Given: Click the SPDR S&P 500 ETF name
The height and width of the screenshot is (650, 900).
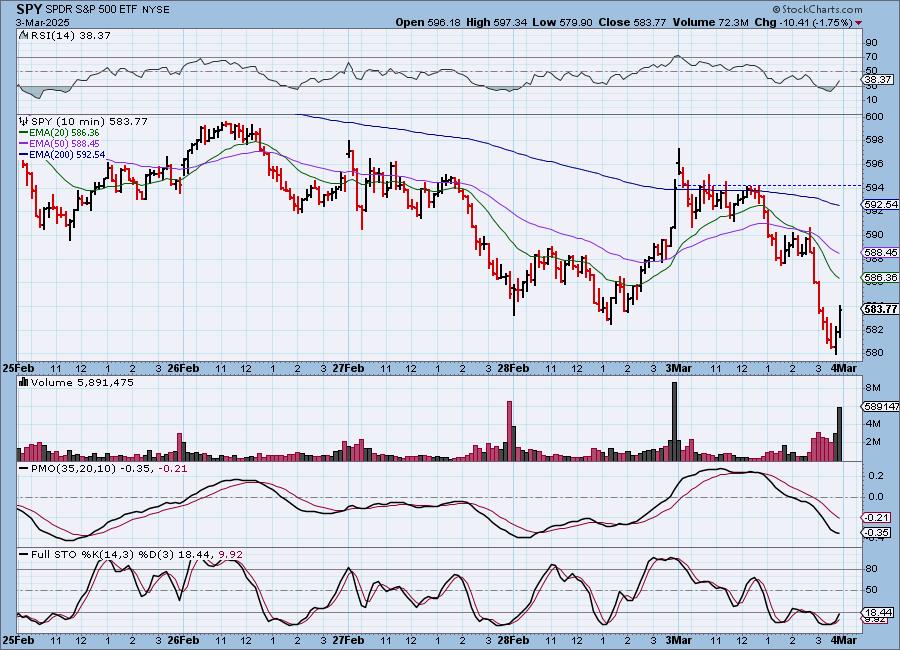Looking at the screenshot, I should pyautogui.click(x=90, y=10).
